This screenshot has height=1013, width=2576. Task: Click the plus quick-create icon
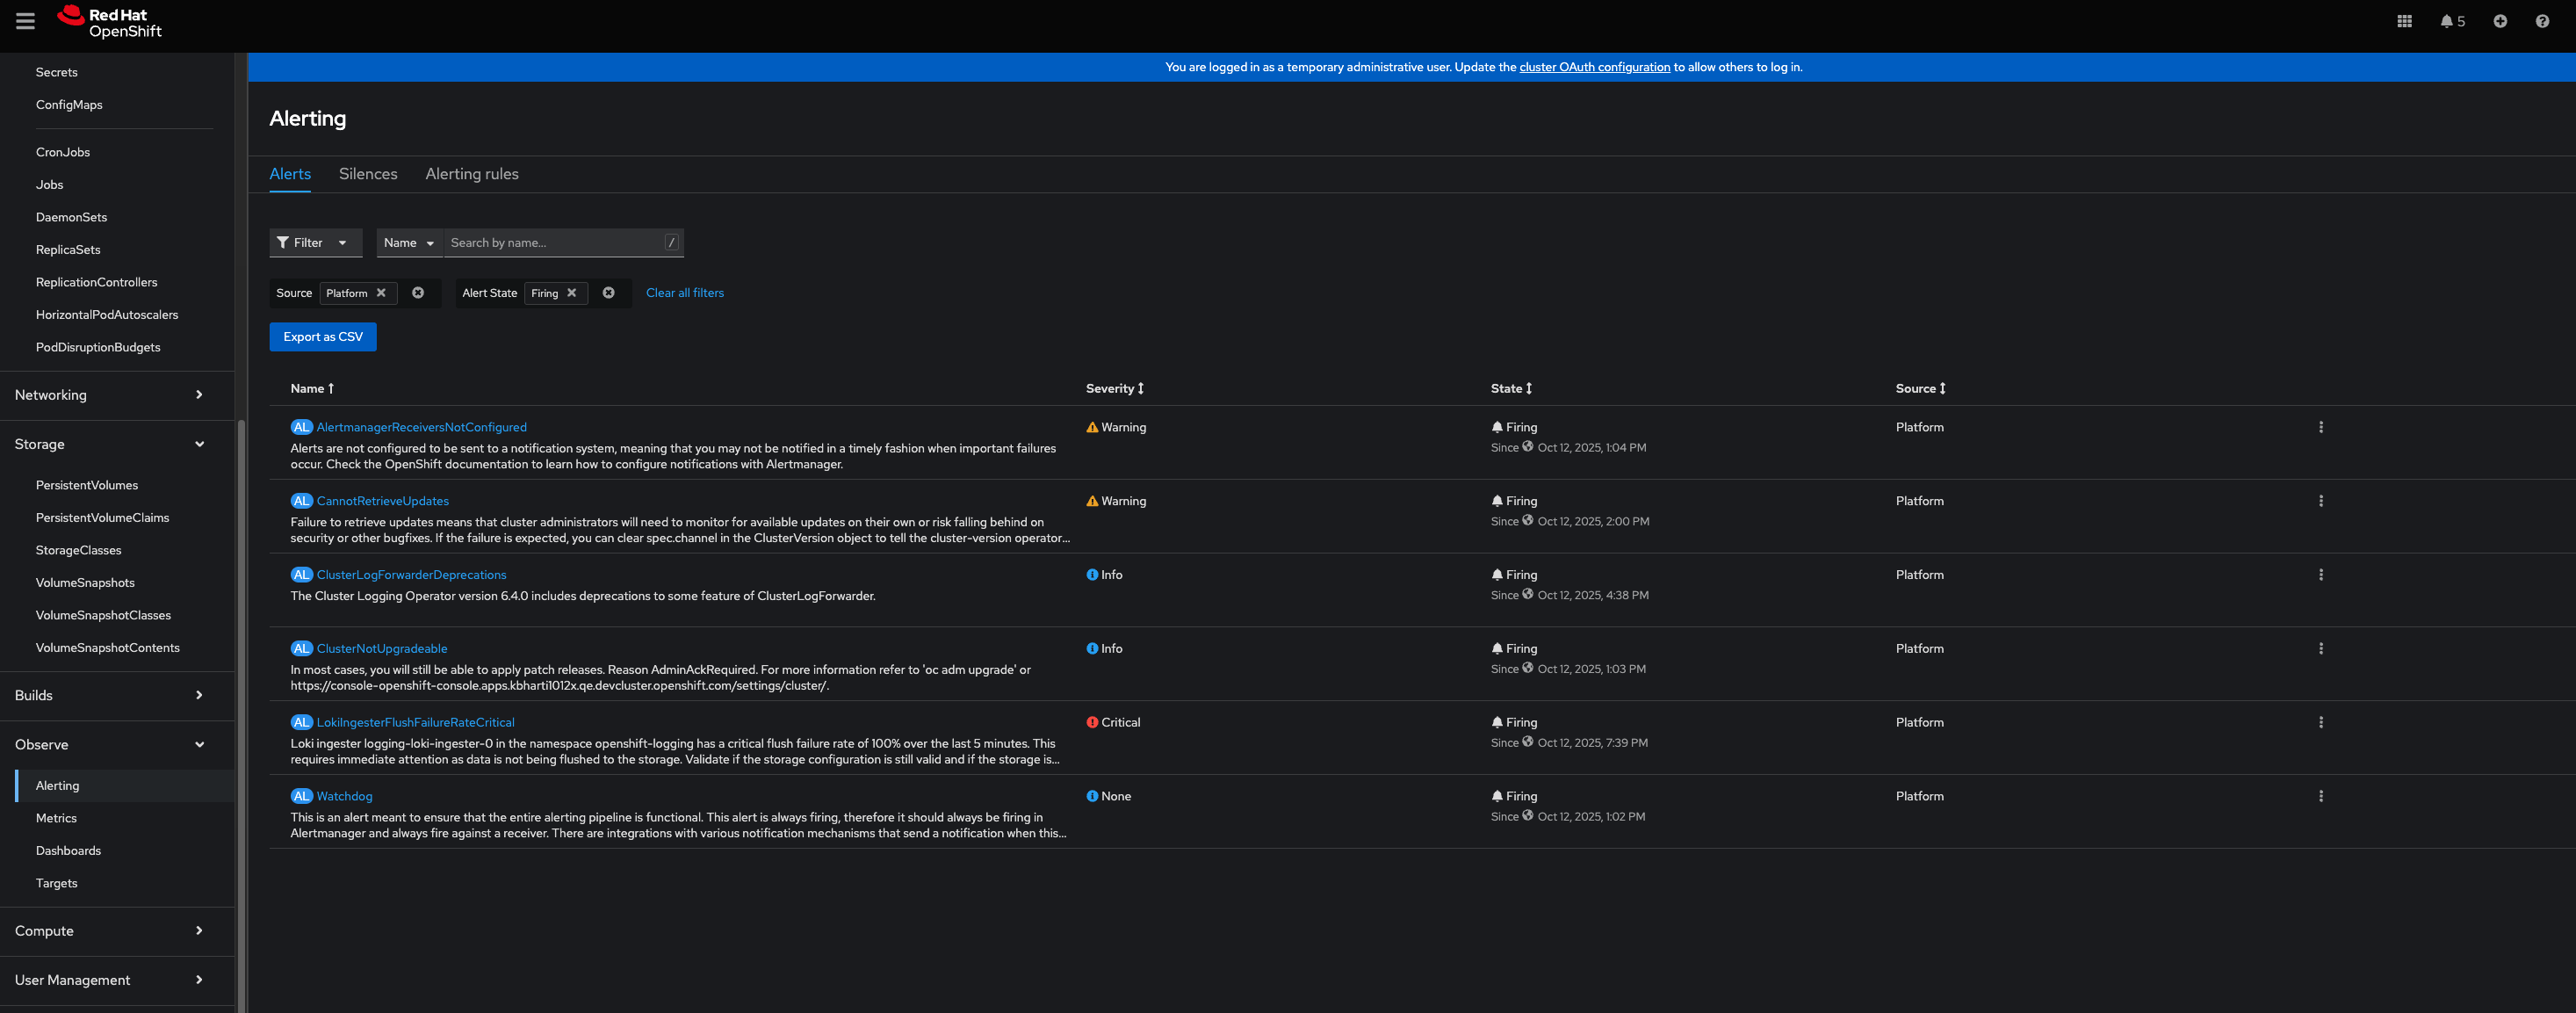click(2499, 21)
